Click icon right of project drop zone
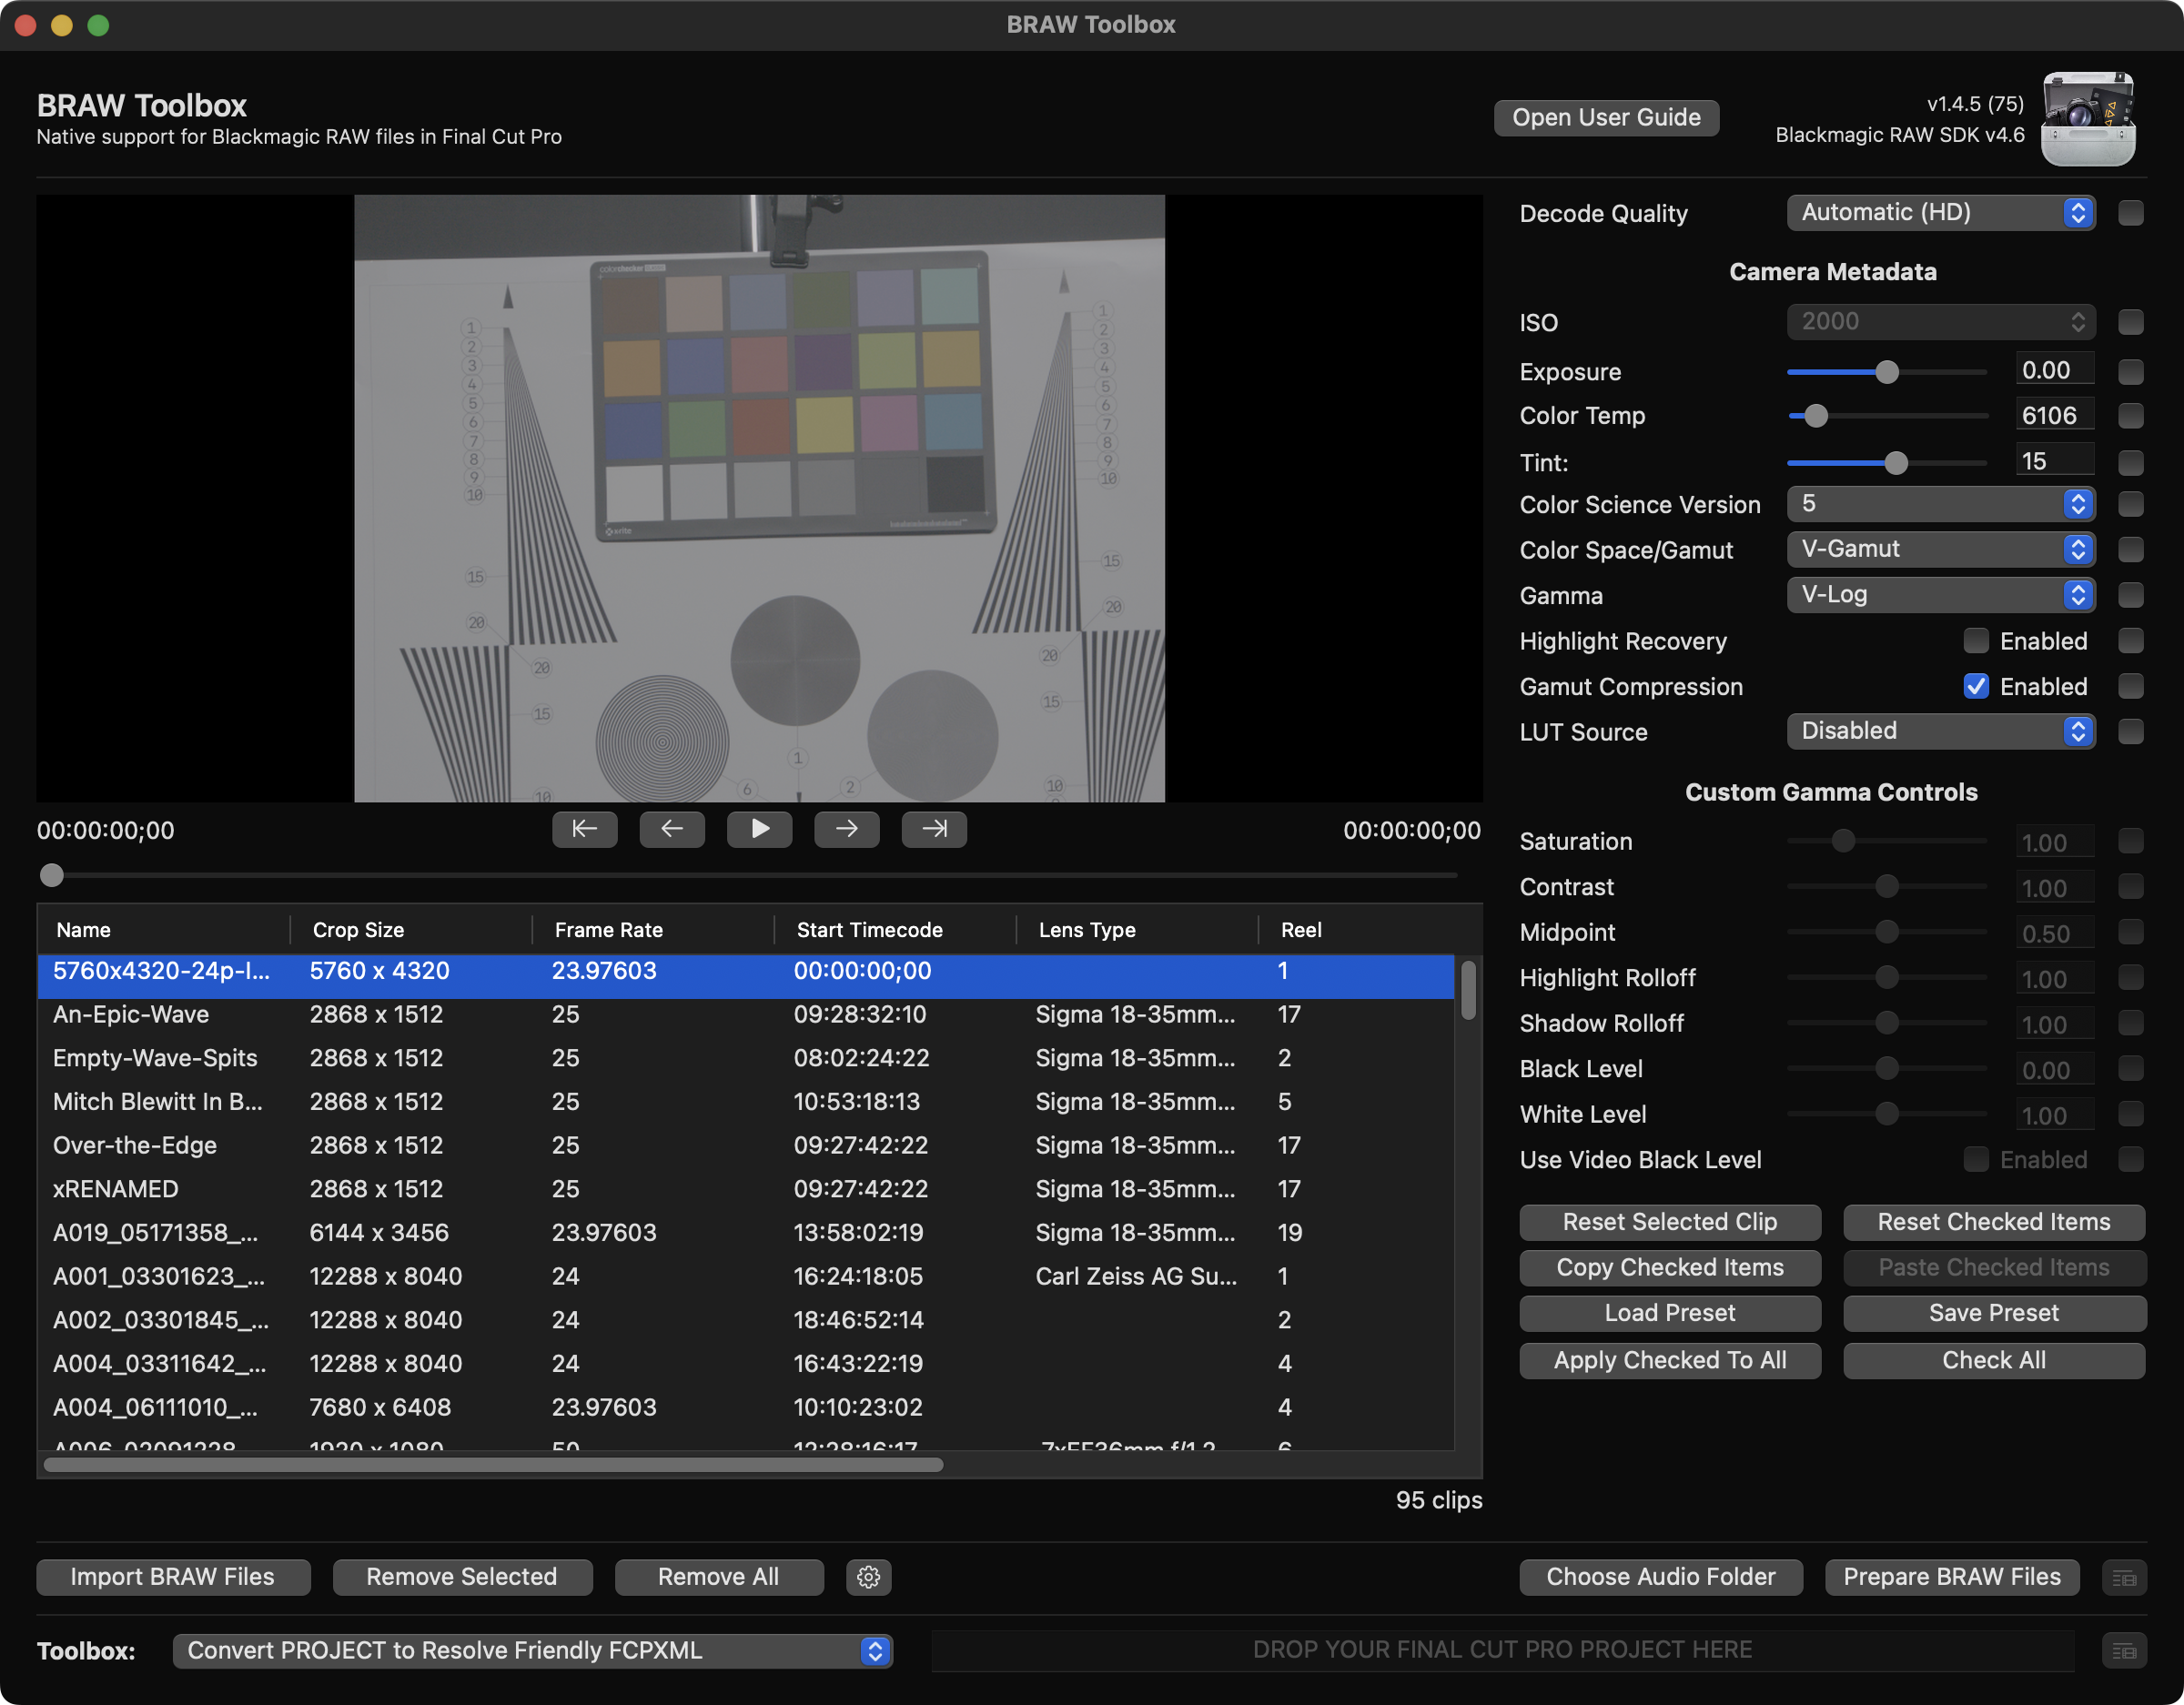Screen dimensions: 2184x1705 click(x=2124, y=1651)
